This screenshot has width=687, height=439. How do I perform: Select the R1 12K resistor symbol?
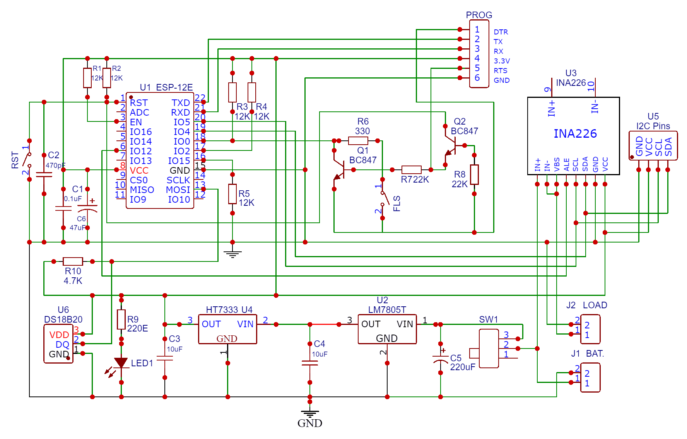(87, 78)
